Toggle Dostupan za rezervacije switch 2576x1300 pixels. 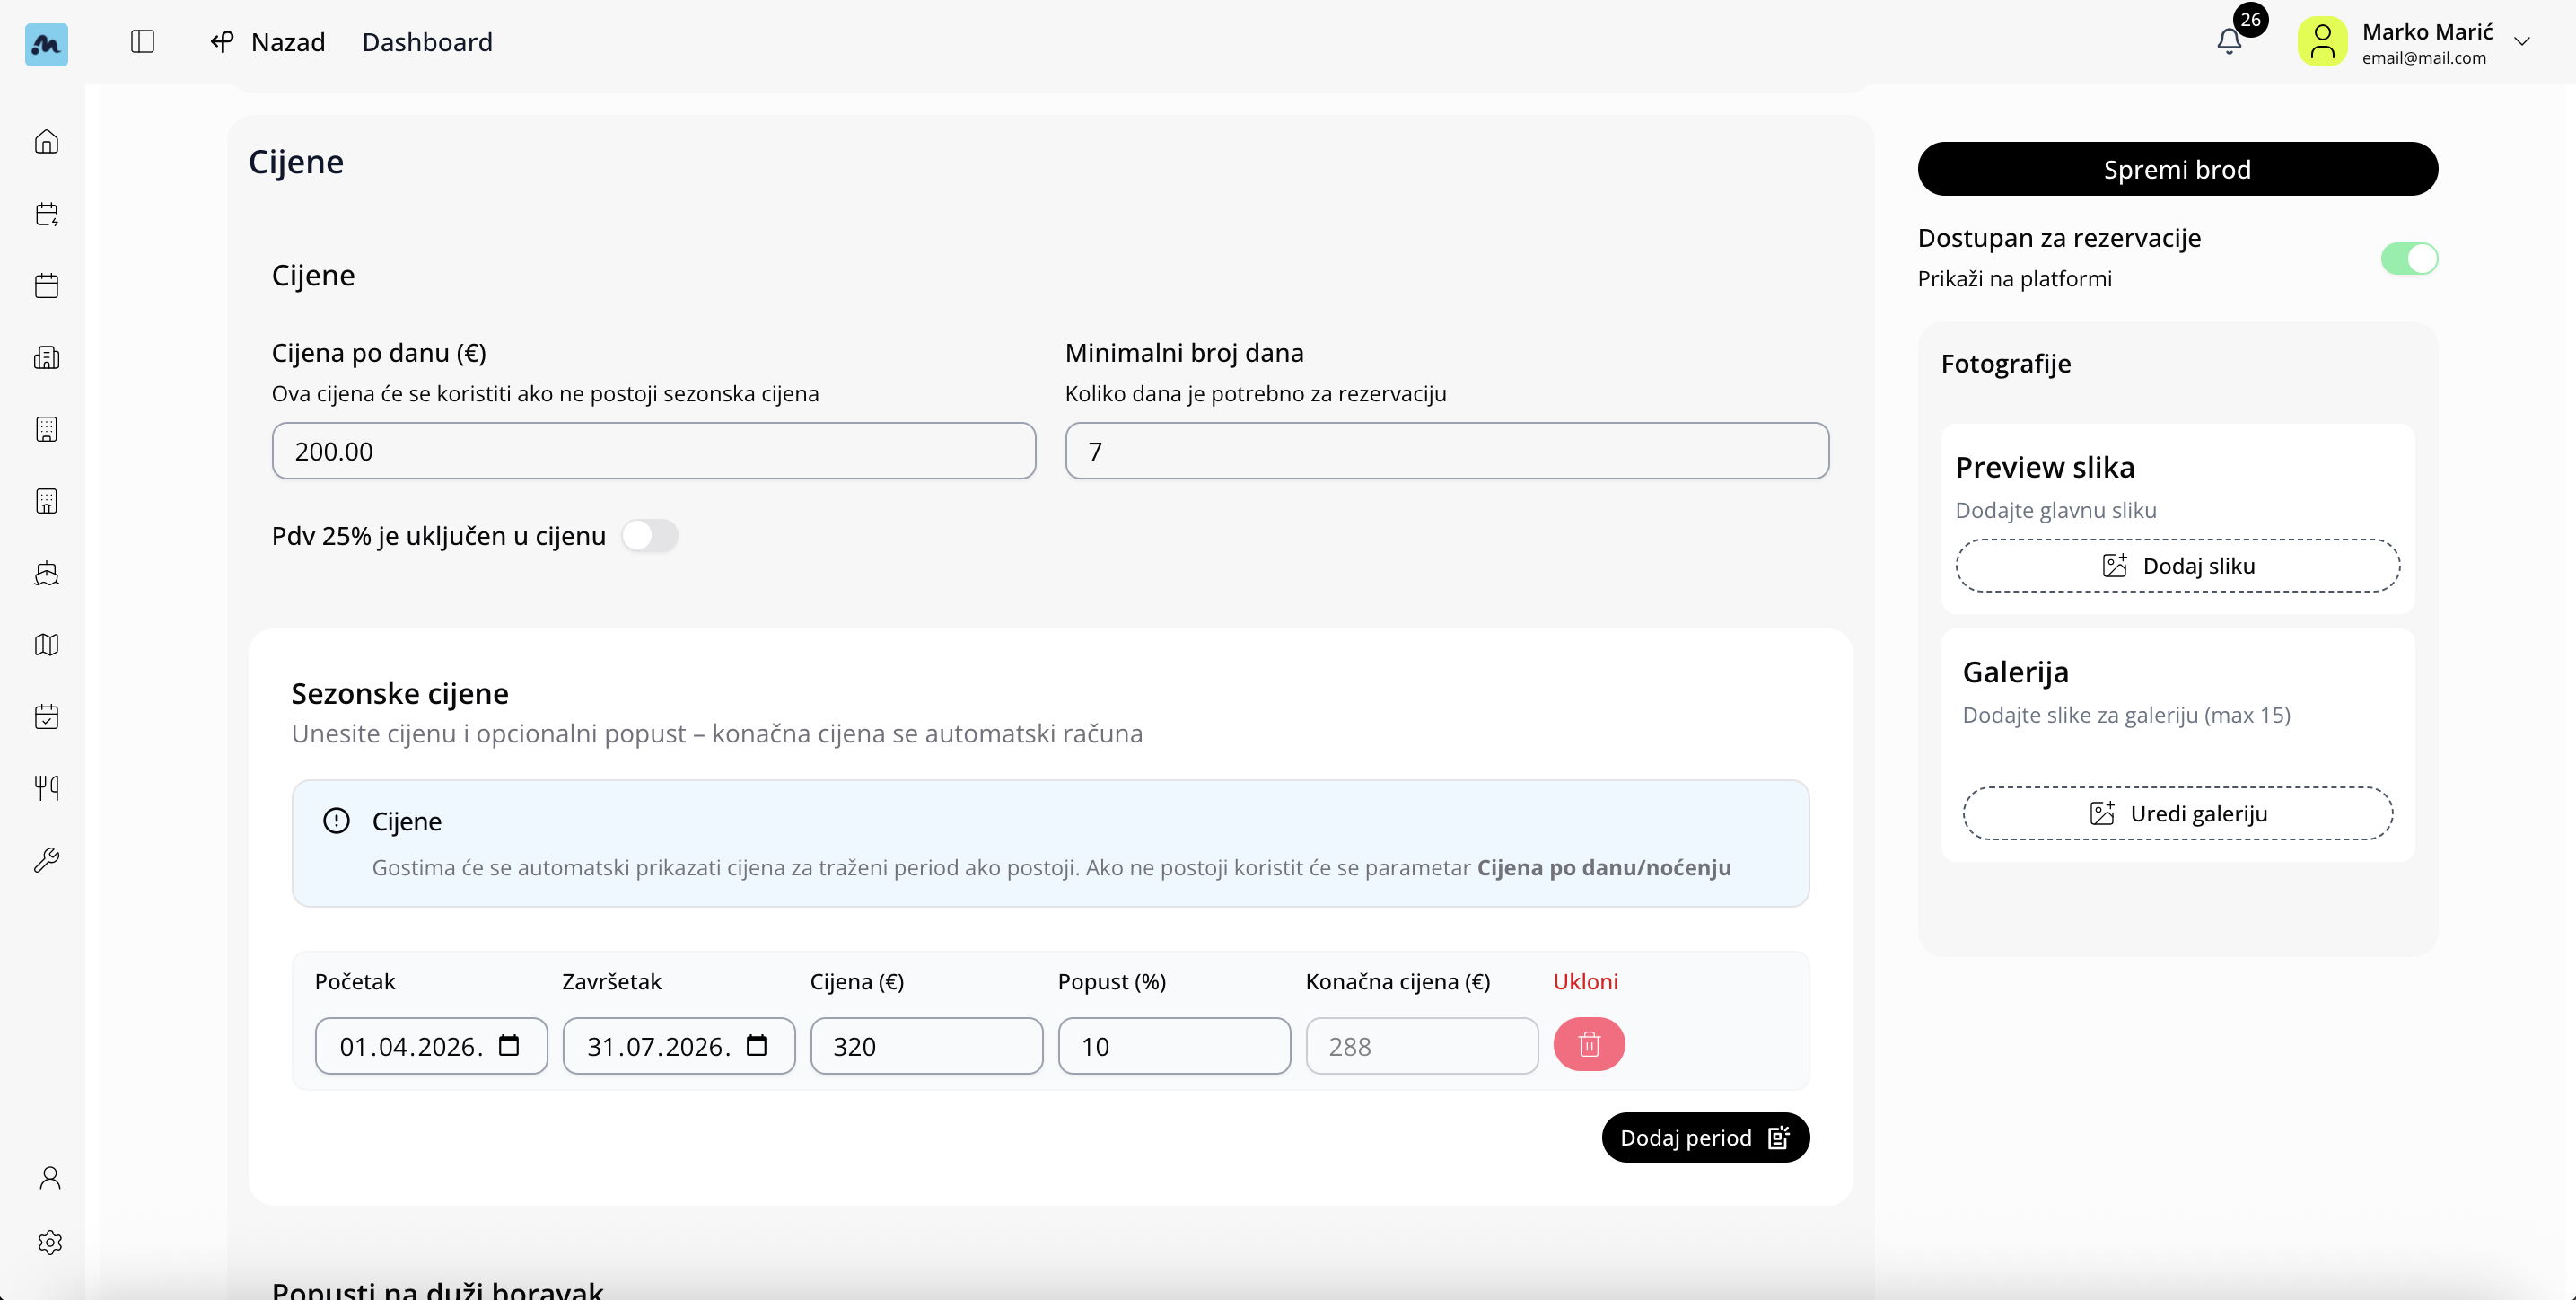[2408, 259]
